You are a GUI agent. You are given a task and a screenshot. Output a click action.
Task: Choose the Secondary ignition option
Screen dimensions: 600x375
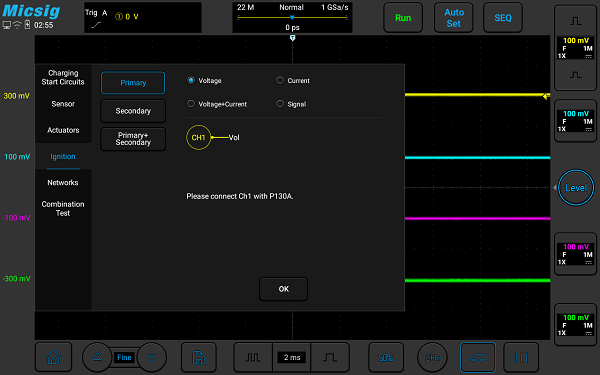133,111
